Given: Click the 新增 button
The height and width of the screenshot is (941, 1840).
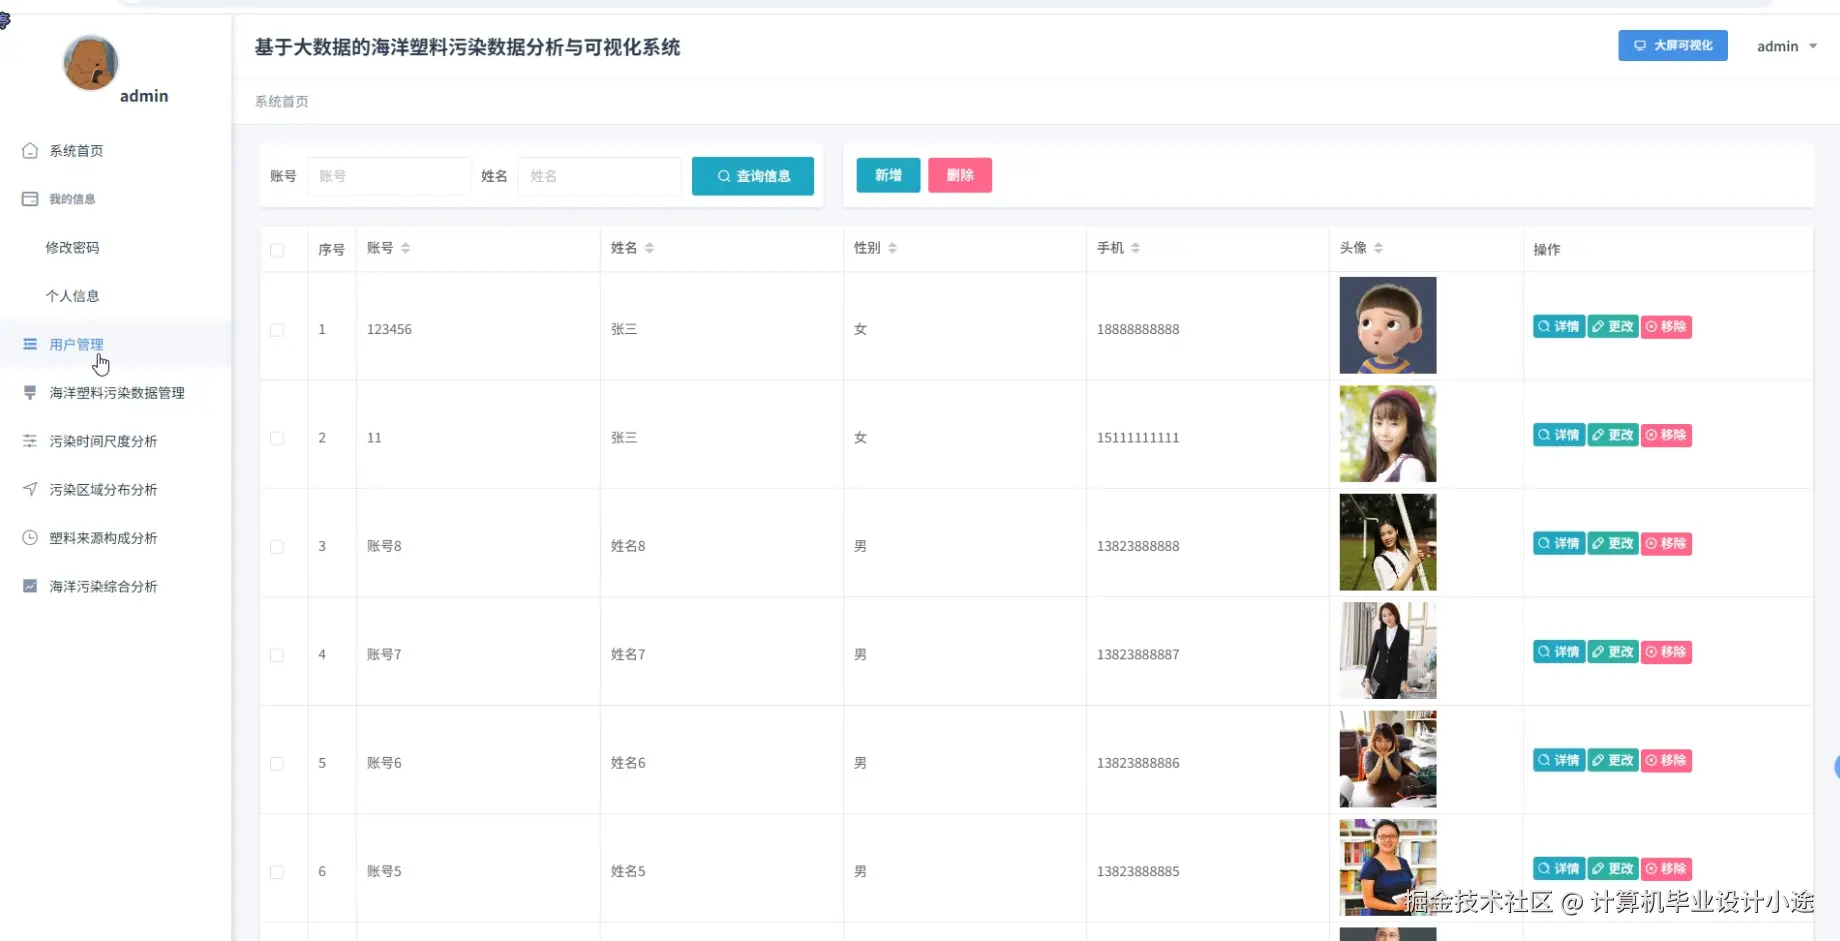Looking at the screenshot, I should pyautogui.click(x=888, y=175).
